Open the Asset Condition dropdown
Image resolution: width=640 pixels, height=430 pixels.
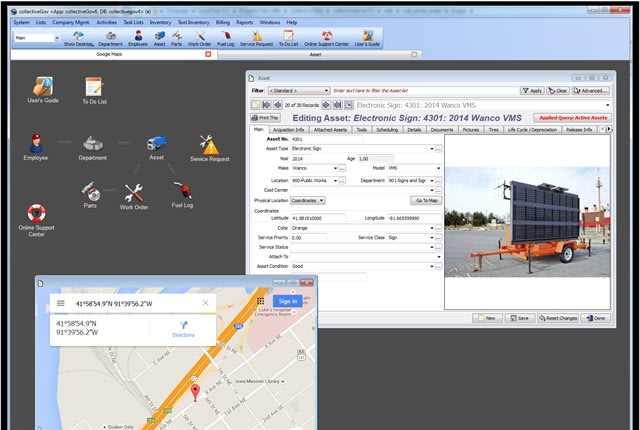(436, 267)
